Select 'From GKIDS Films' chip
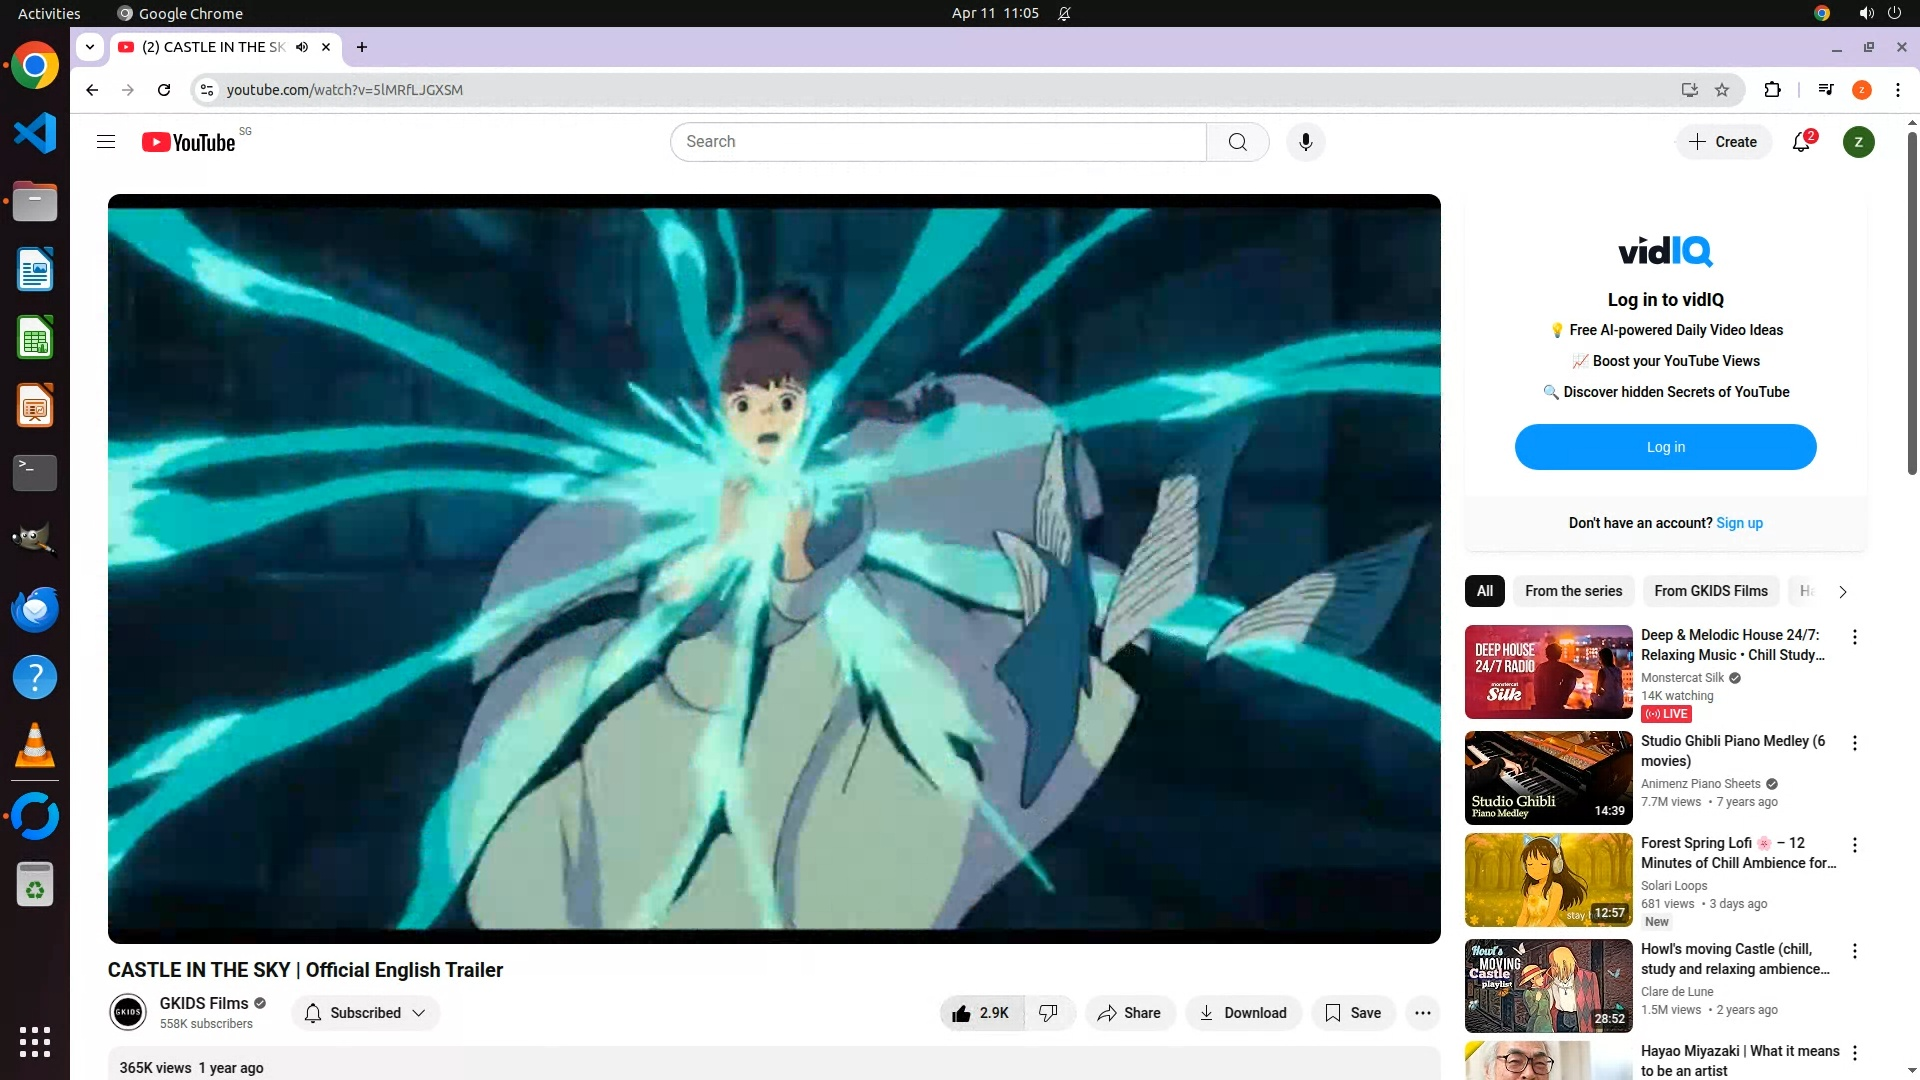This screenshot has width=1920, height=1080. click(1710, 591)
